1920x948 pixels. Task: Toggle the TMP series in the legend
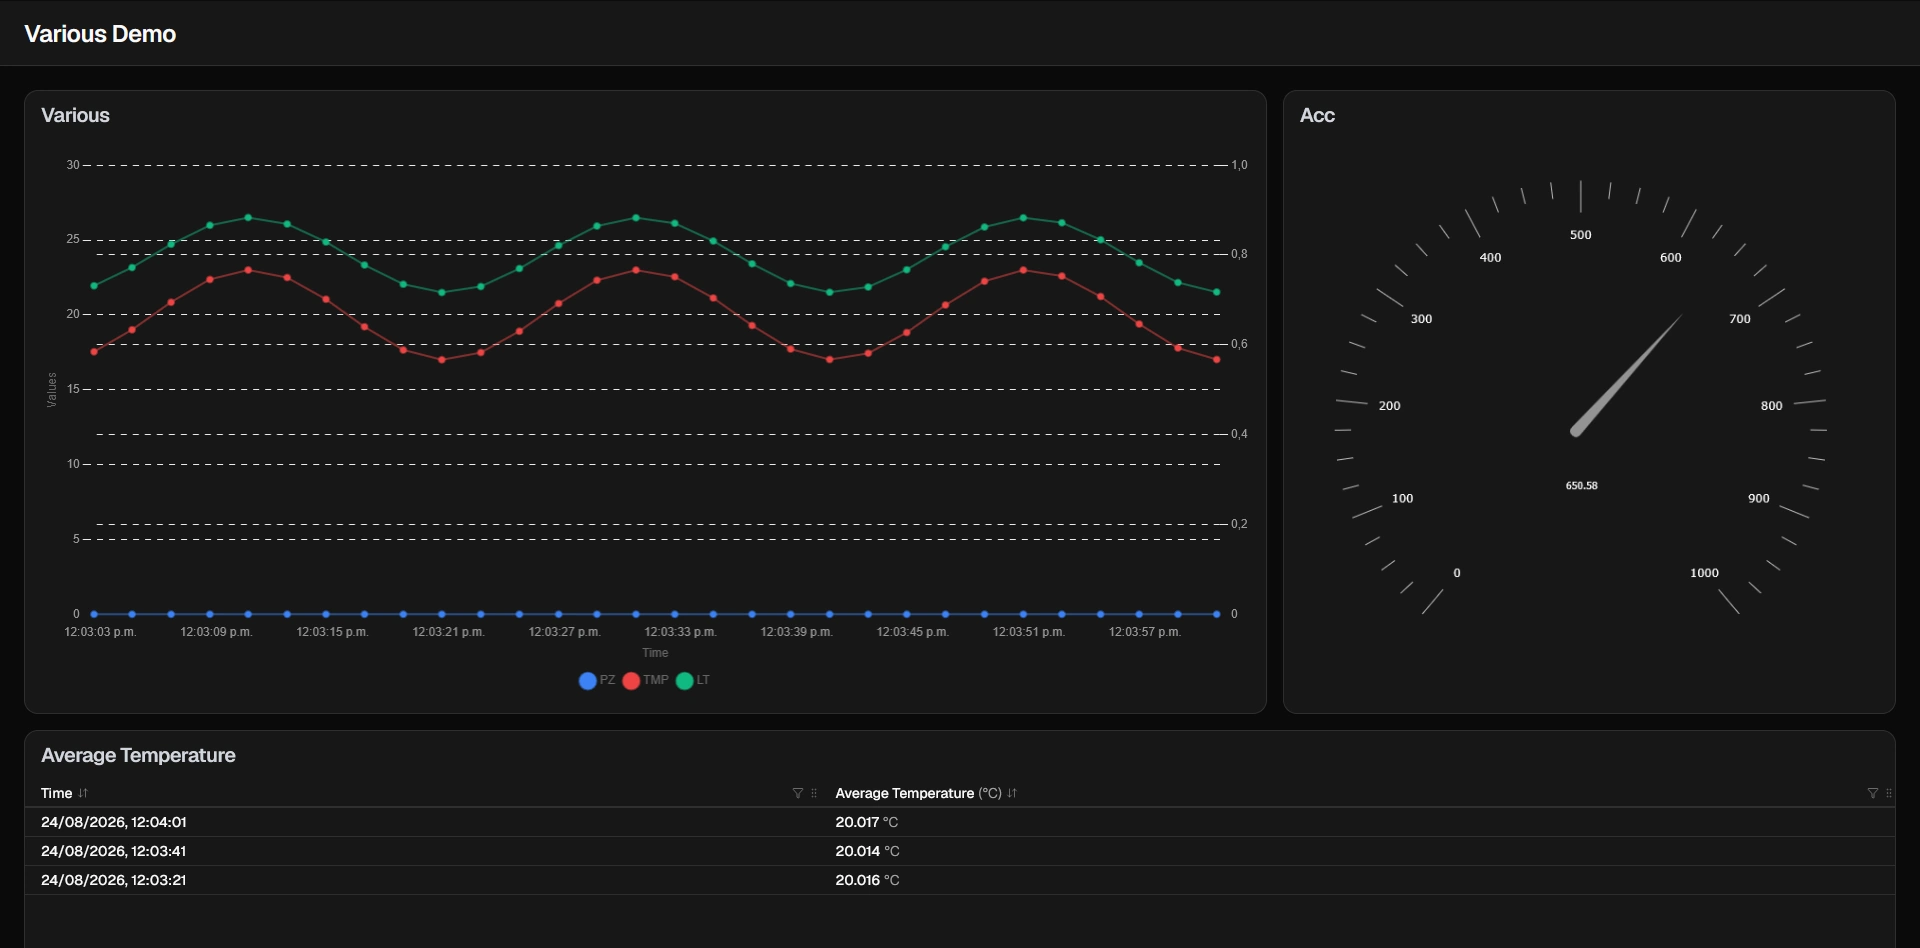tap(645, 680)
